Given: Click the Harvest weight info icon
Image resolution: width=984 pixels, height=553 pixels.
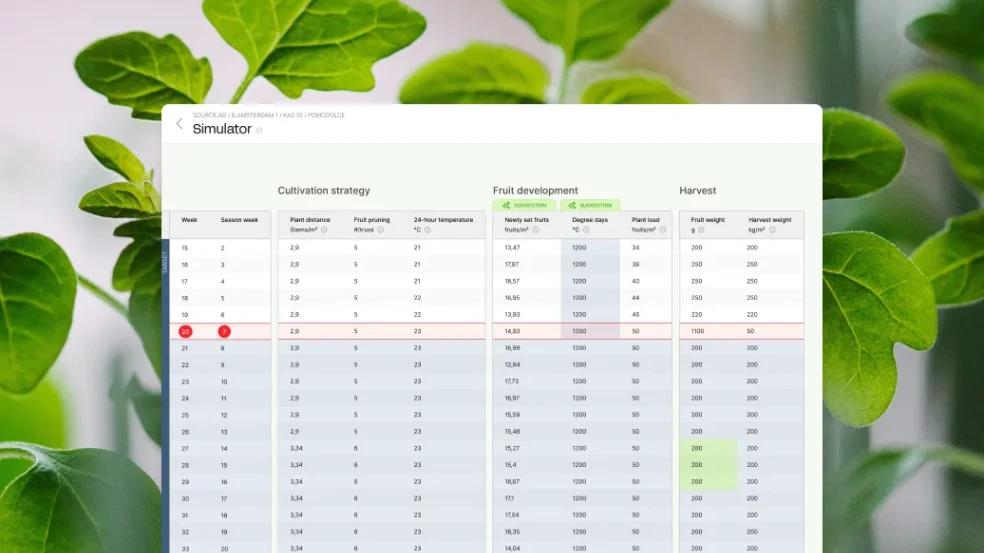Looking at the screenshot, I should coord(777,230).
